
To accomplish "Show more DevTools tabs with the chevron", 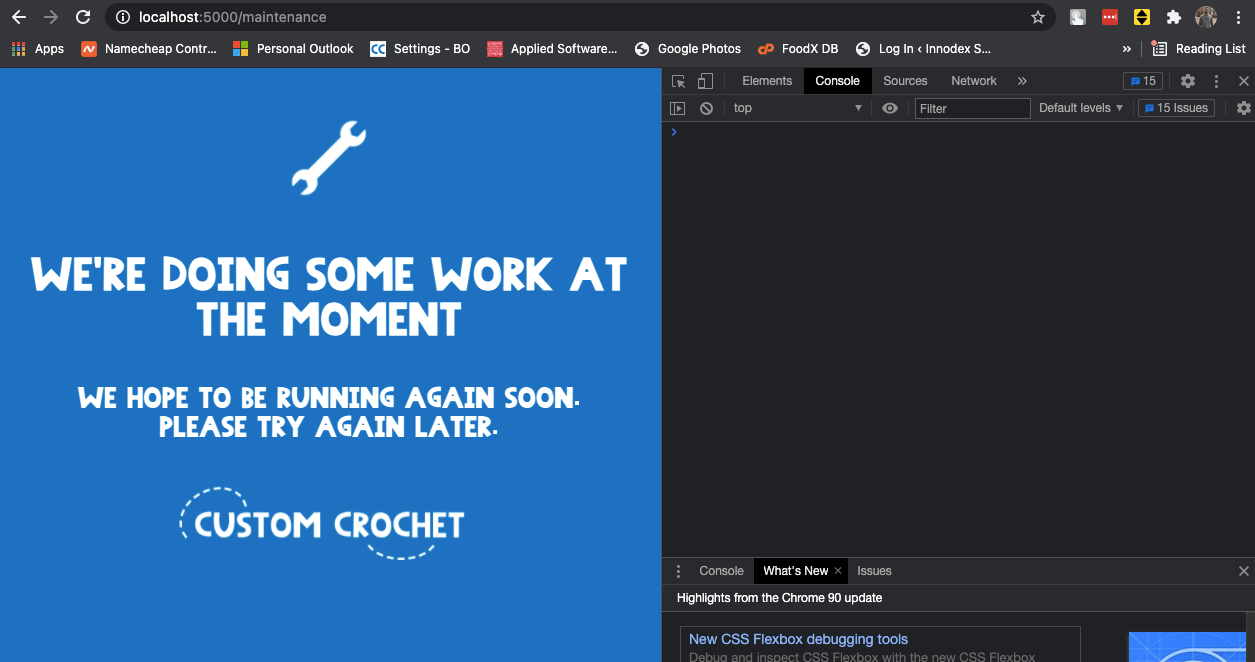I will [x=1022, y=81].
